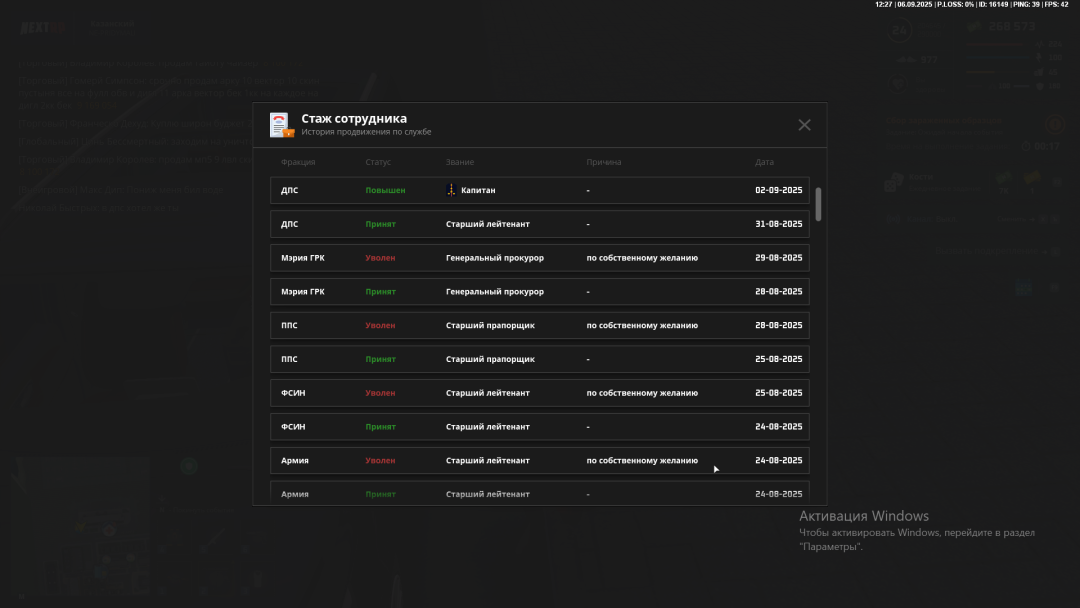Image resolution: width=1080 pixels, height=608 pixels.
Task: Click the Фракция column header
Action: point(298,162)
